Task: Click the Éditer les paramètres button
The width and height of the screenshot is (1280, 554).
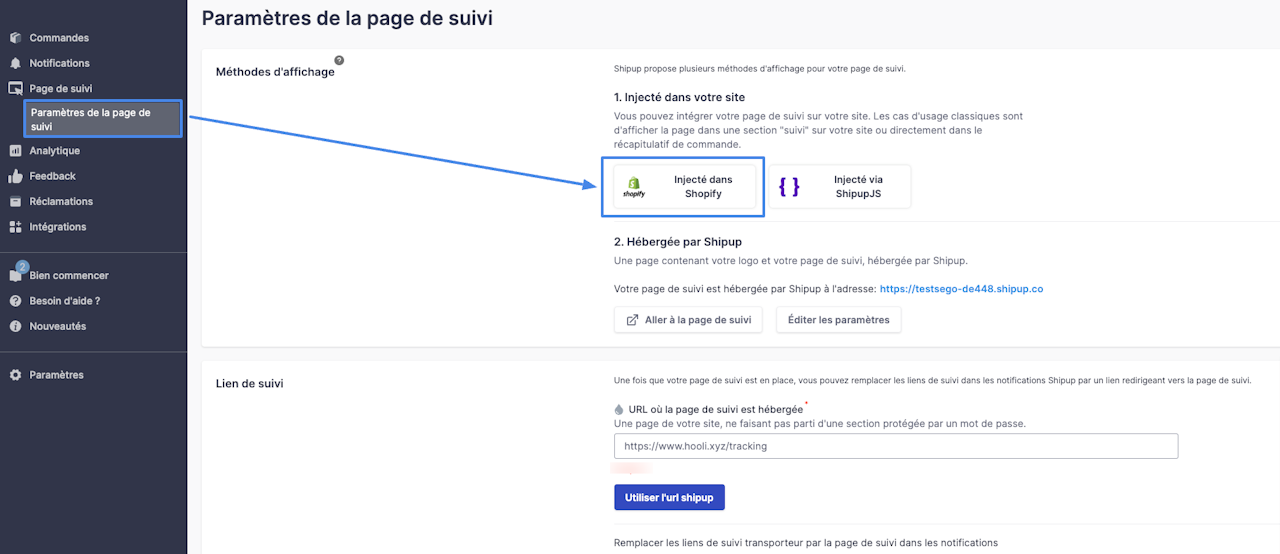Action: (838, 320)
